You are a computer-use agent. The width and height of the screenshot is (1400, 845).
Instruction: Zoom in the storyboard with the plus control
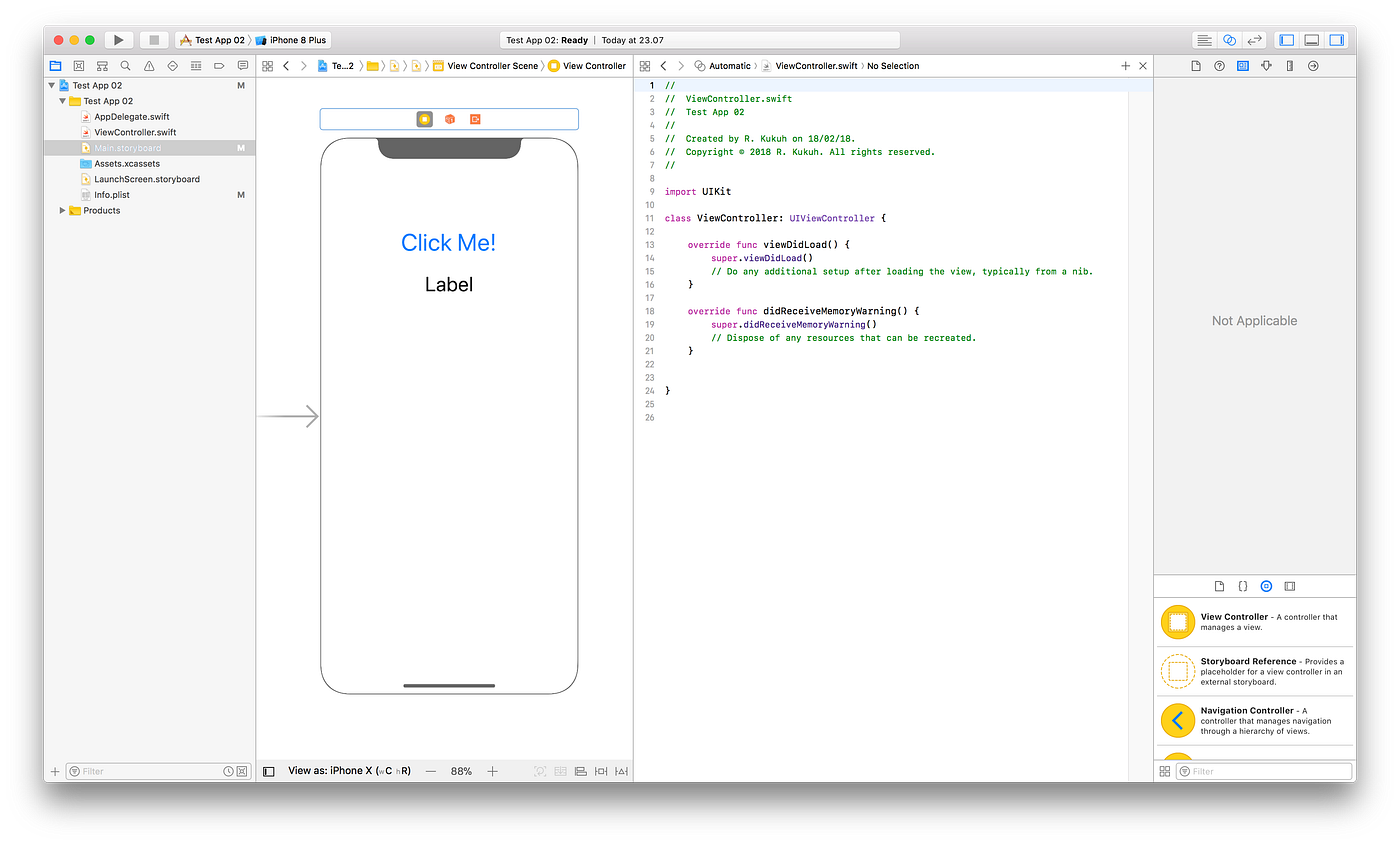coord(491,771)
